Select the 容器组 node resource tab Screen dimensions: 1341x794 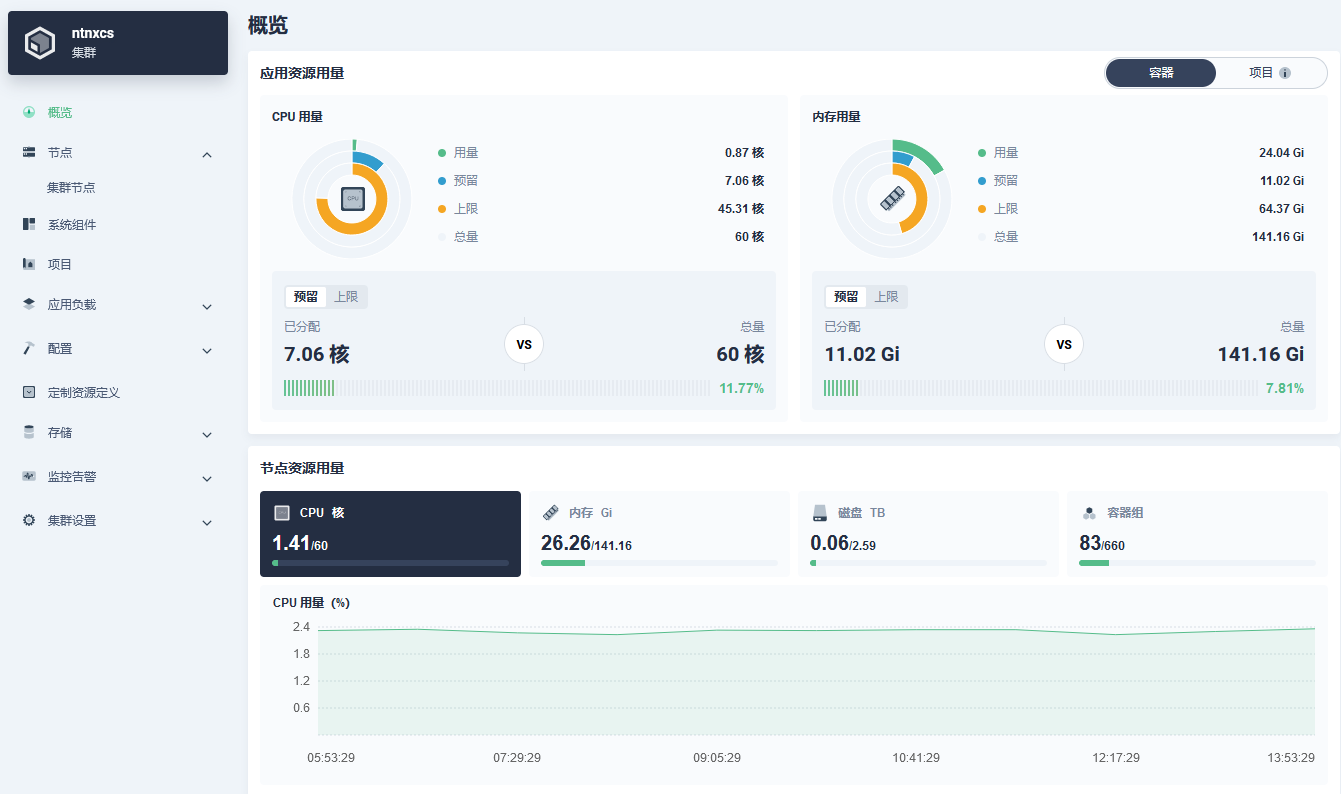[1197, 534]
